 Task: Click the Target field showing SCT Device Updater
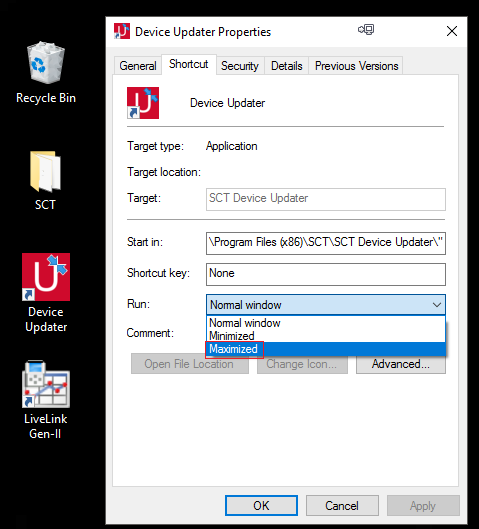[326, 199]
